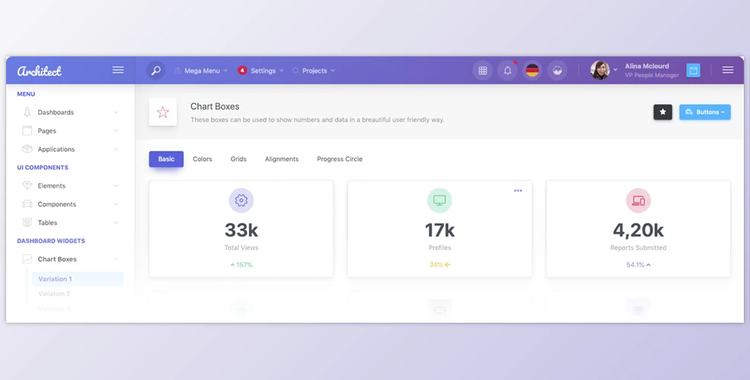Click the diamond icon beside Elements
The width and height of the screenshot is (750, 380).
(x=27, y=185)
